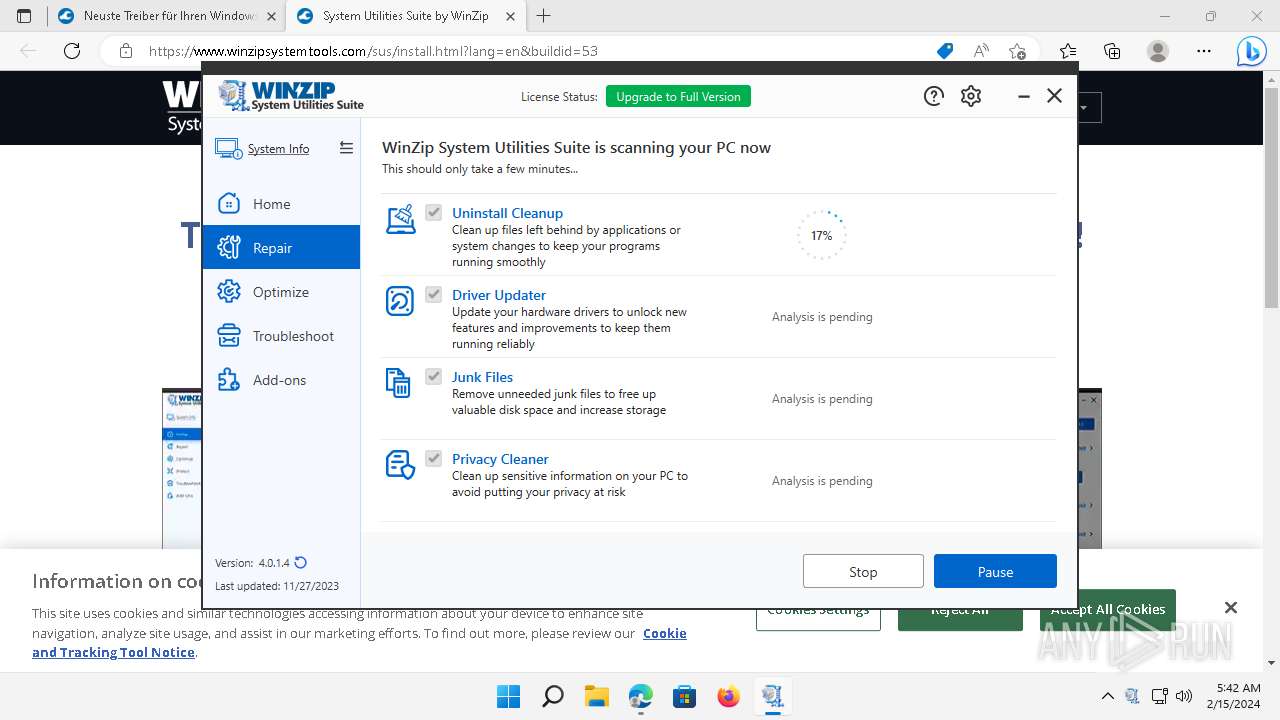Open Edge browser from taskbar
The width and height of the screenshot is (1280, 720).
pyautogui.click(x=640, y=696)
